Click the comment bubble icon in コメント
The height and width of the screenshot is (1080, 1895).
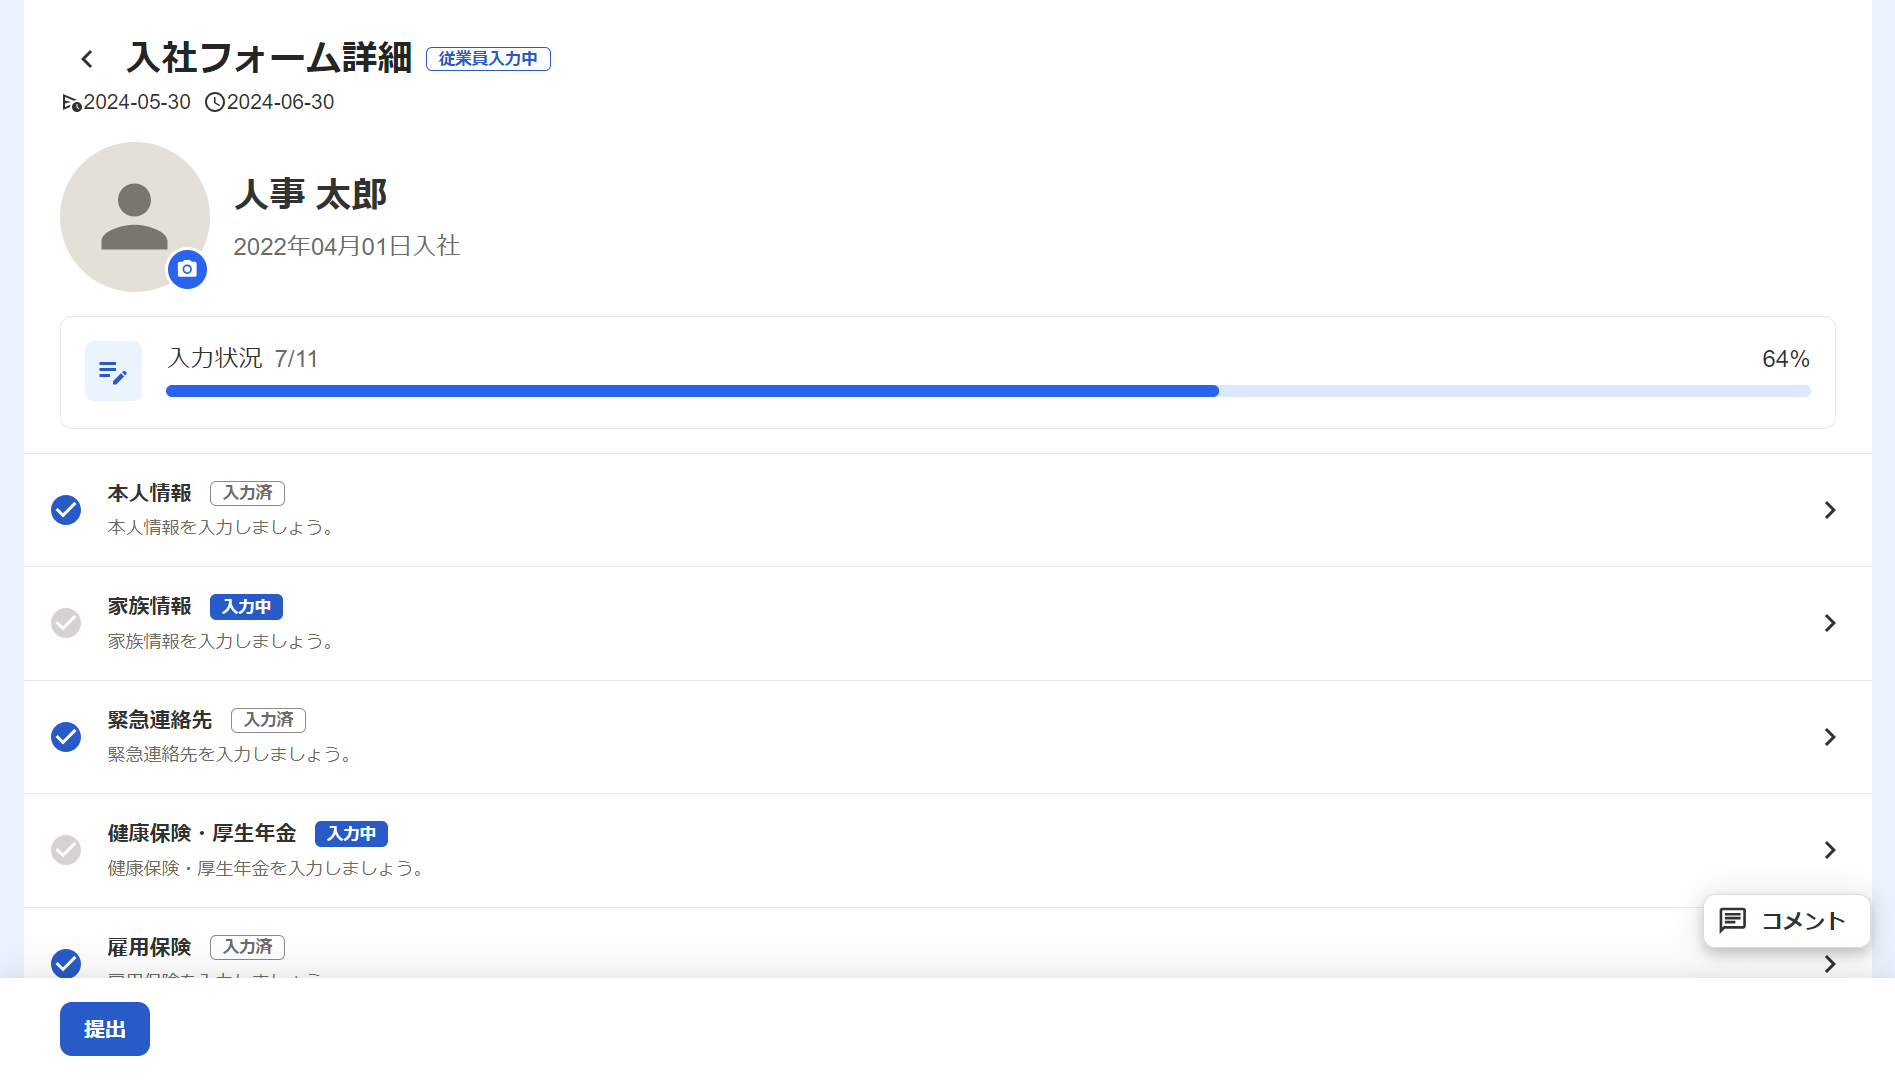coord(1732,920)
